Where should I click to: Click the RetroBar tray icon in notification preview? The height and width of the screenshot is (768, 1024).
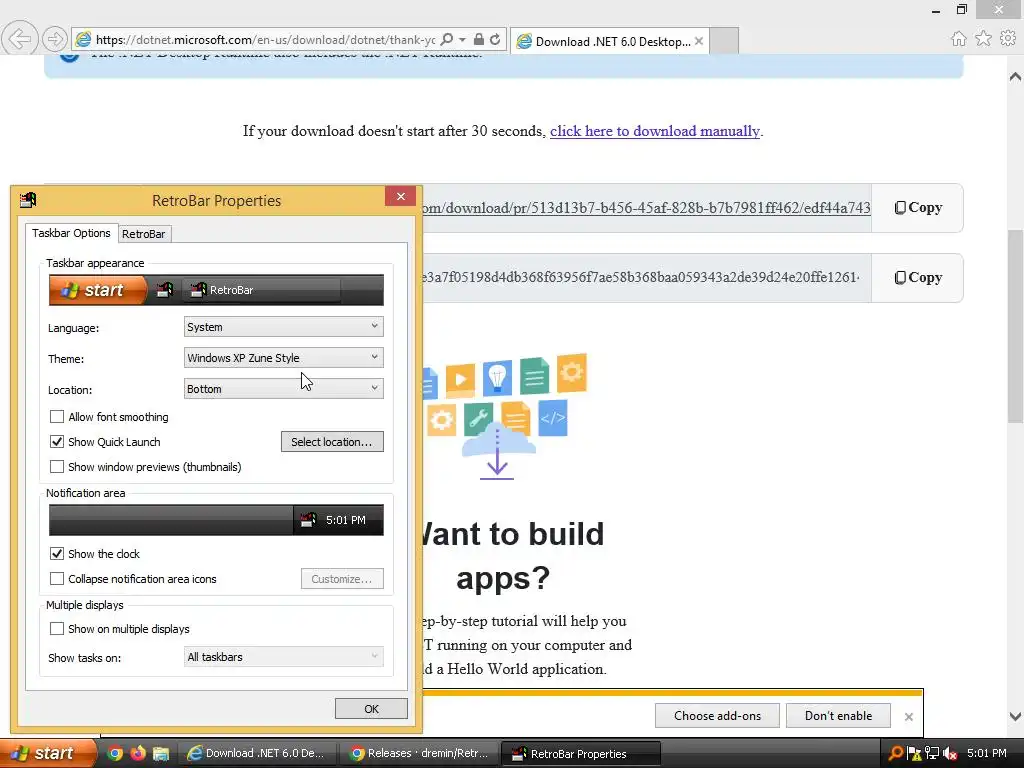click(x=308, y=520)
